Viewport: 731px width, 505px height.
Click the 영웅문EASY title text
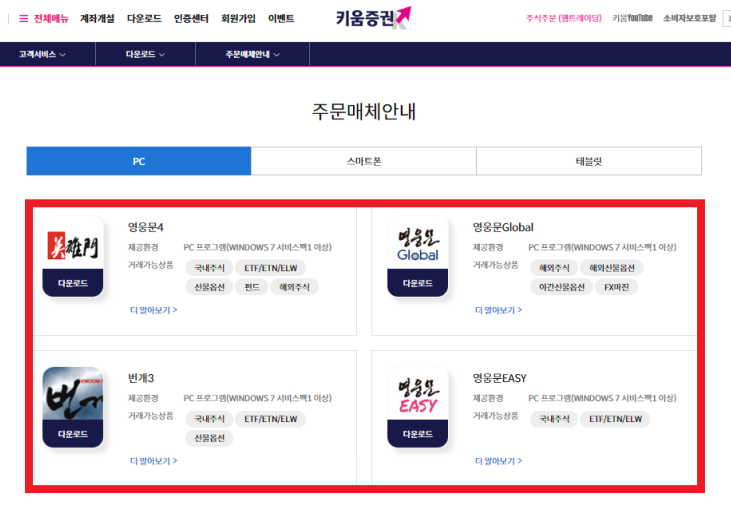pyautogui.click(x=499, y=378)
